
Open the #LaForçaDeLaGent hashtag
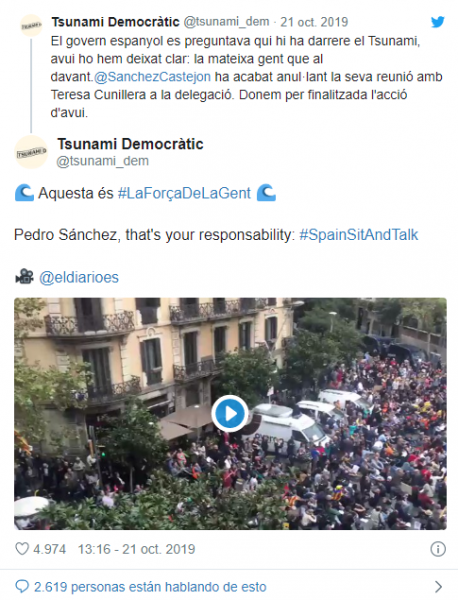(184, 193)
